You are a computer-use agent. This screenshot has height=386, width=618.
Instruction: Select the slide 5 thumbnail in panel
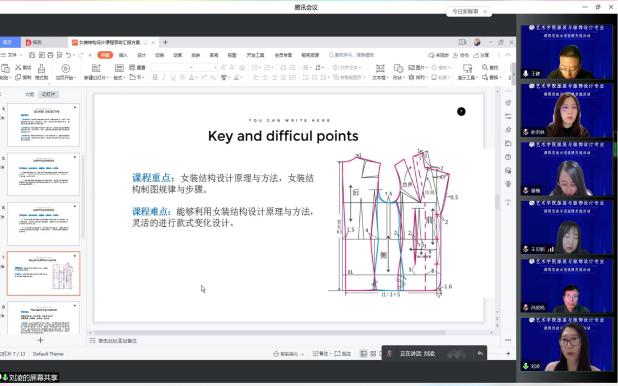pos(43,174)
